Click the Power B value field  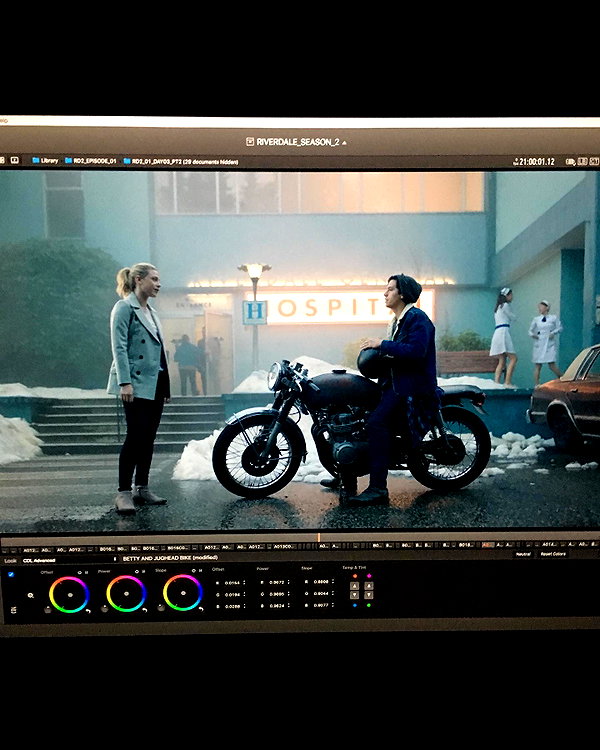click(277, 606)
